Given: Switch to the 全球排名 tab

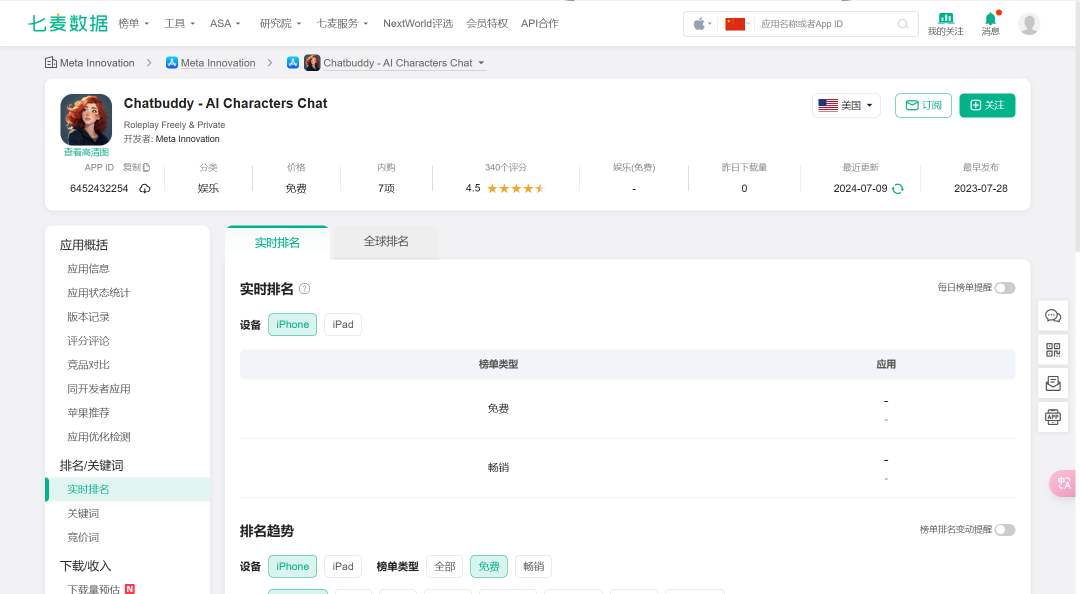Looking at the screenshot, I should (386, 242).
